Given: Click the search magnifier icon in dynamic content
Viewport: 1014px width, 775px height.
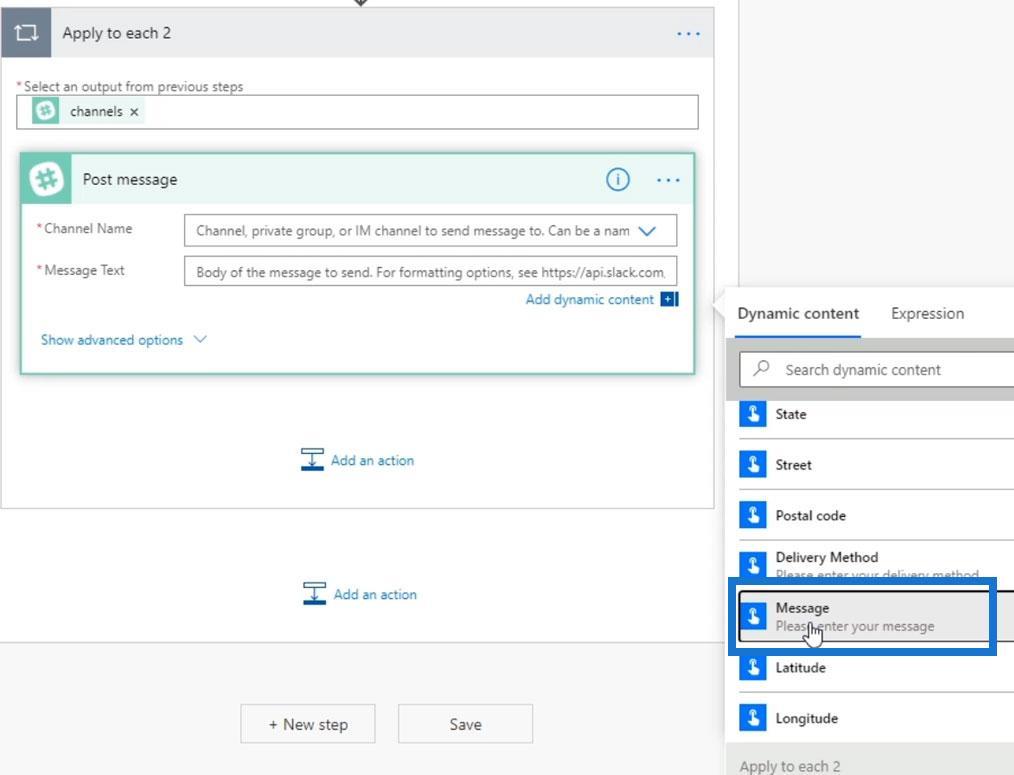Looking at the screenshot, I should [761, 369].
